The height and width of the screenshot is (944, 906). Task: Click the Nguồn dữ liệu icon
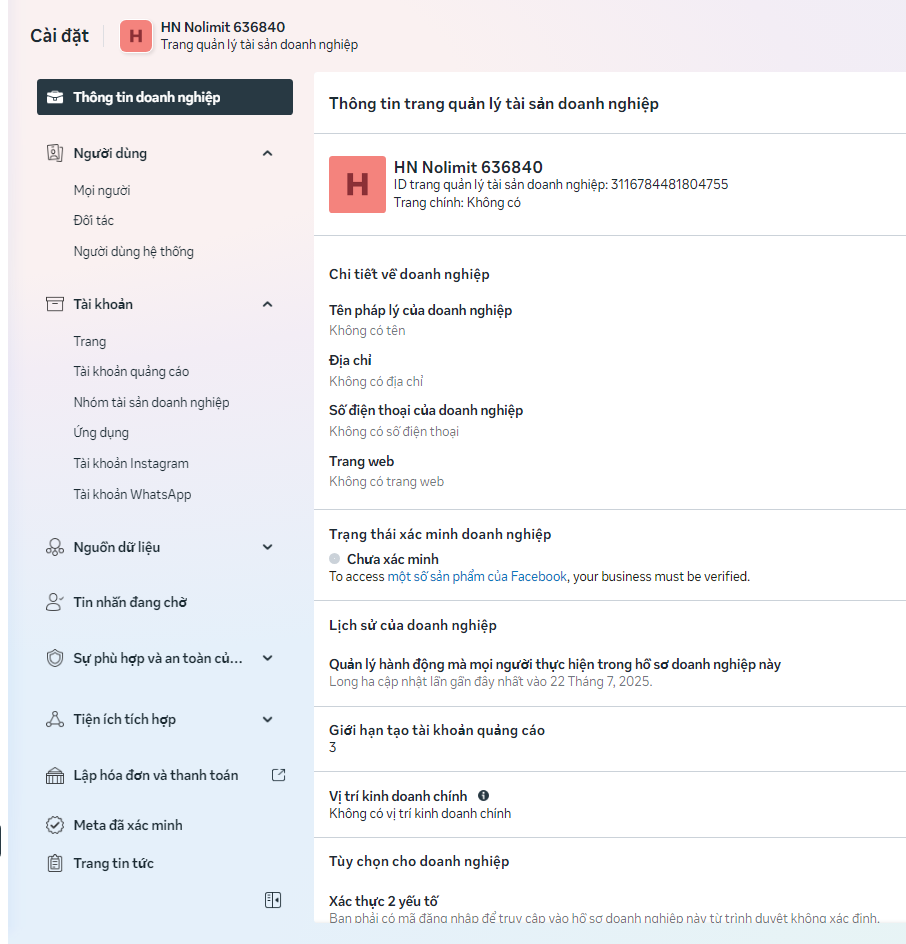(x=55, y=547)
